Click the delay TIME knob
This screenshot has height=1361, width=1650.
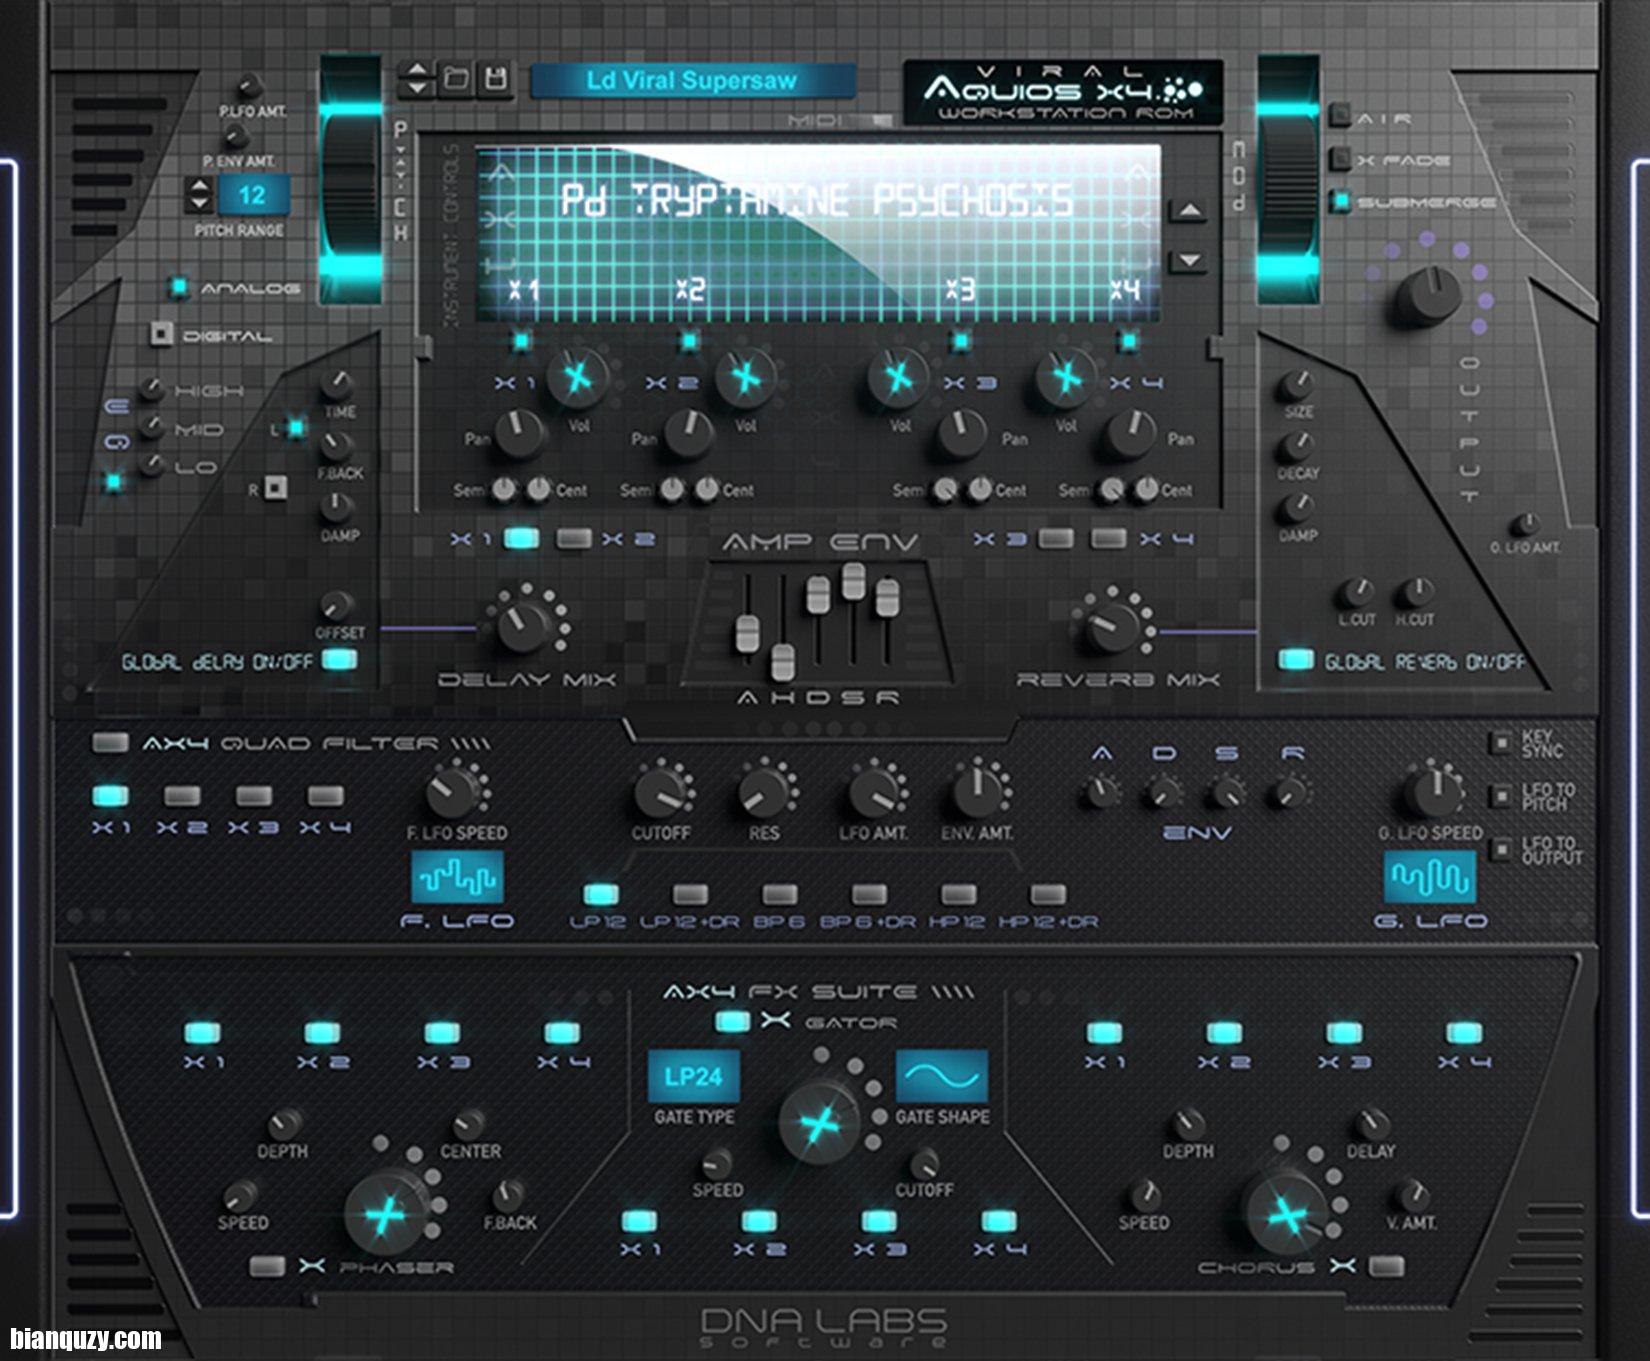point(337,383)
